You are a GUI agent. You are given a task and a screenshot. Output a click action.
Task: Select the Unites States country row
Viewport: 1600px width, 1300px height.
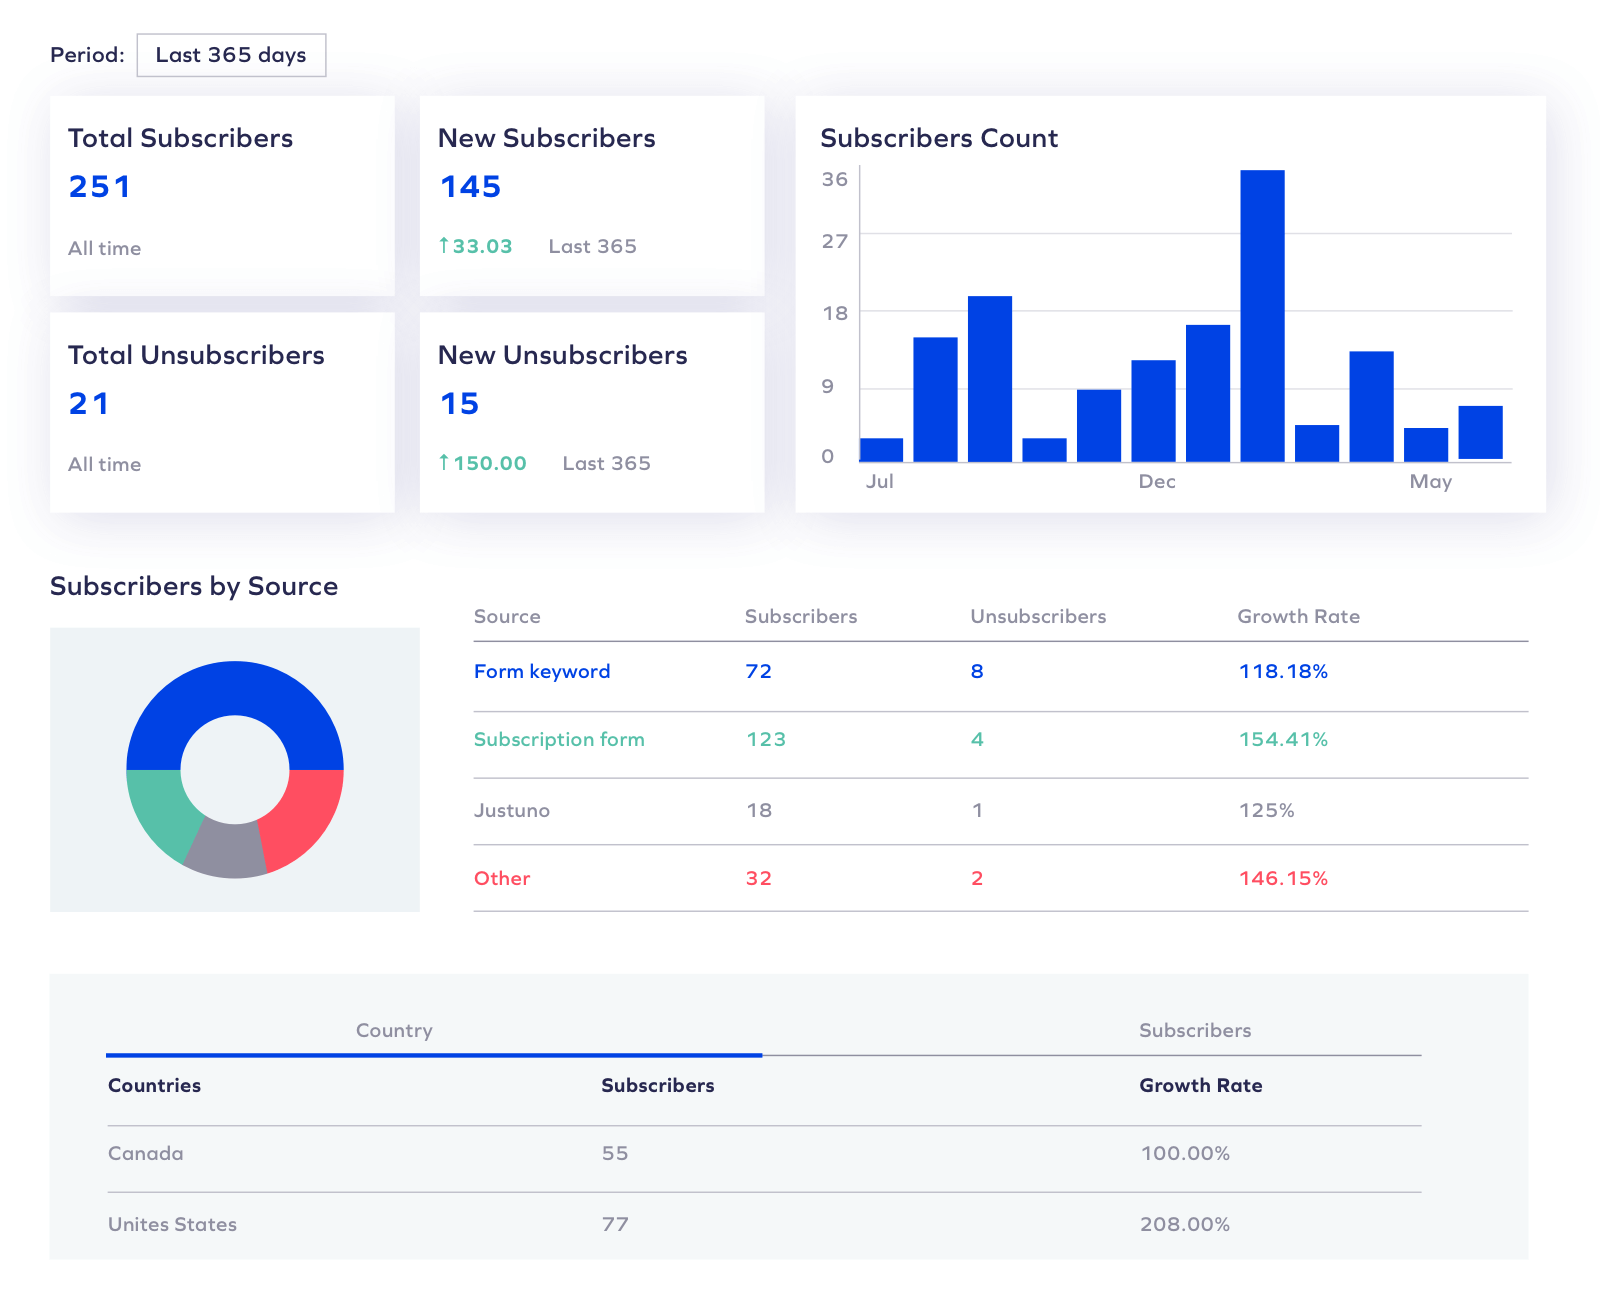tap(172, 1224)
